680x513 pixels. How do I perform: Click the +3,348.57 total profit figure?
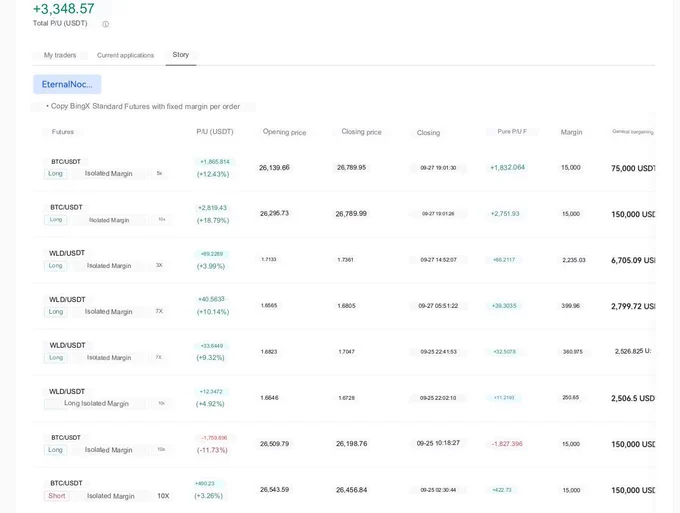click(x=64, y=9)
